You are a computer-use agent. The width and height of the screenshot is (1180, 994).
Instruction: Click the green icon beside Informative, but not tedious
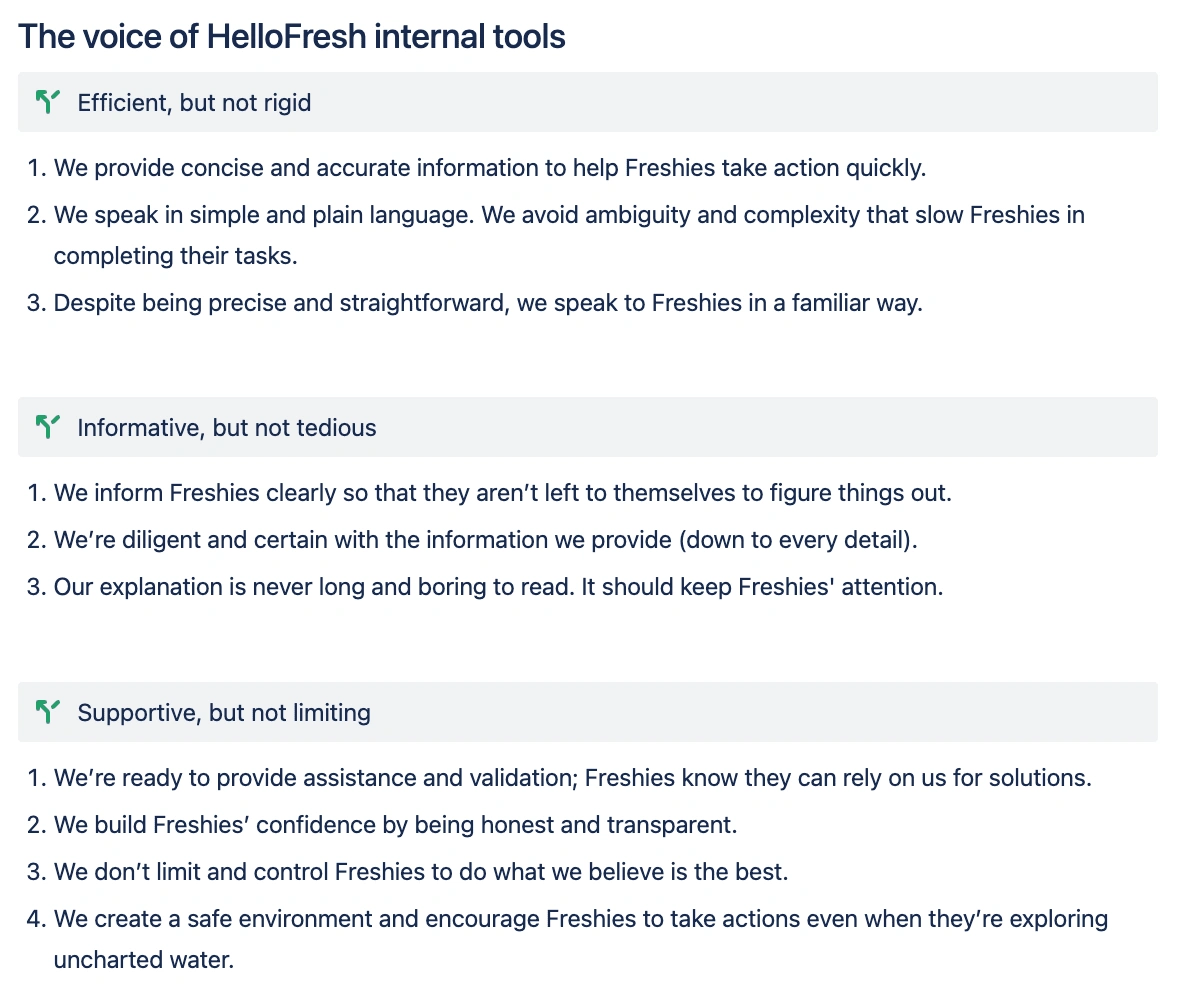[47, 427]
